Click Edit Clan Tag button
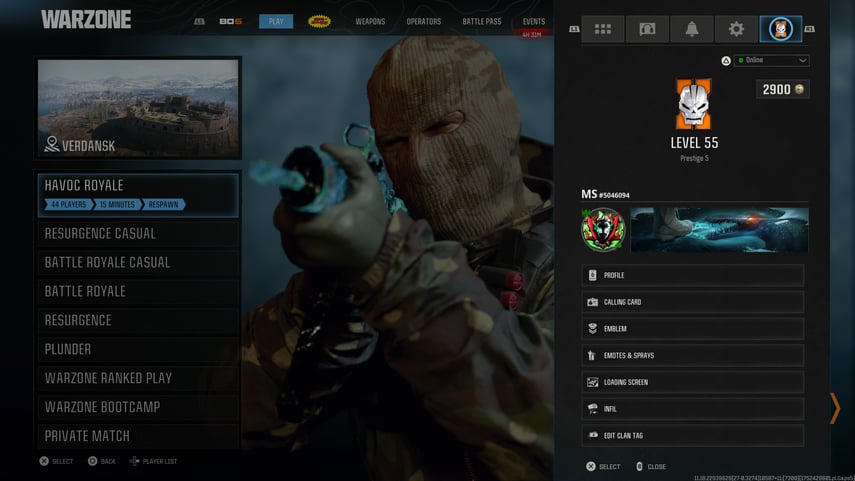This screenshot has width=855, height=481. (x=692, y=435)
